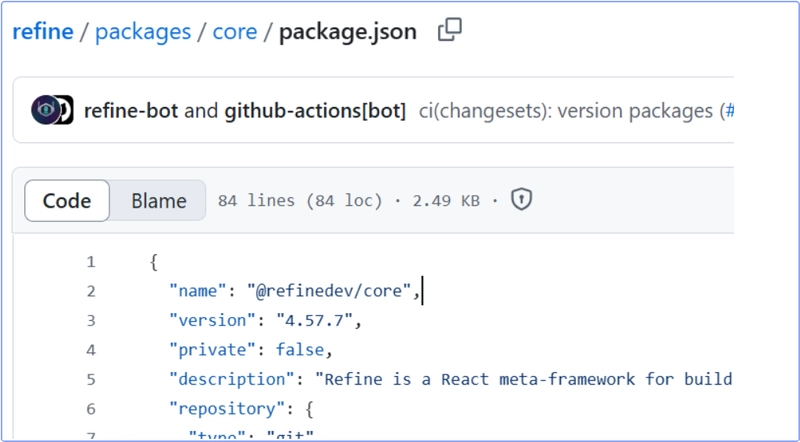
Task: Click the "version" key on line 3
Action: pyautogui.click(x=213, y=321)
